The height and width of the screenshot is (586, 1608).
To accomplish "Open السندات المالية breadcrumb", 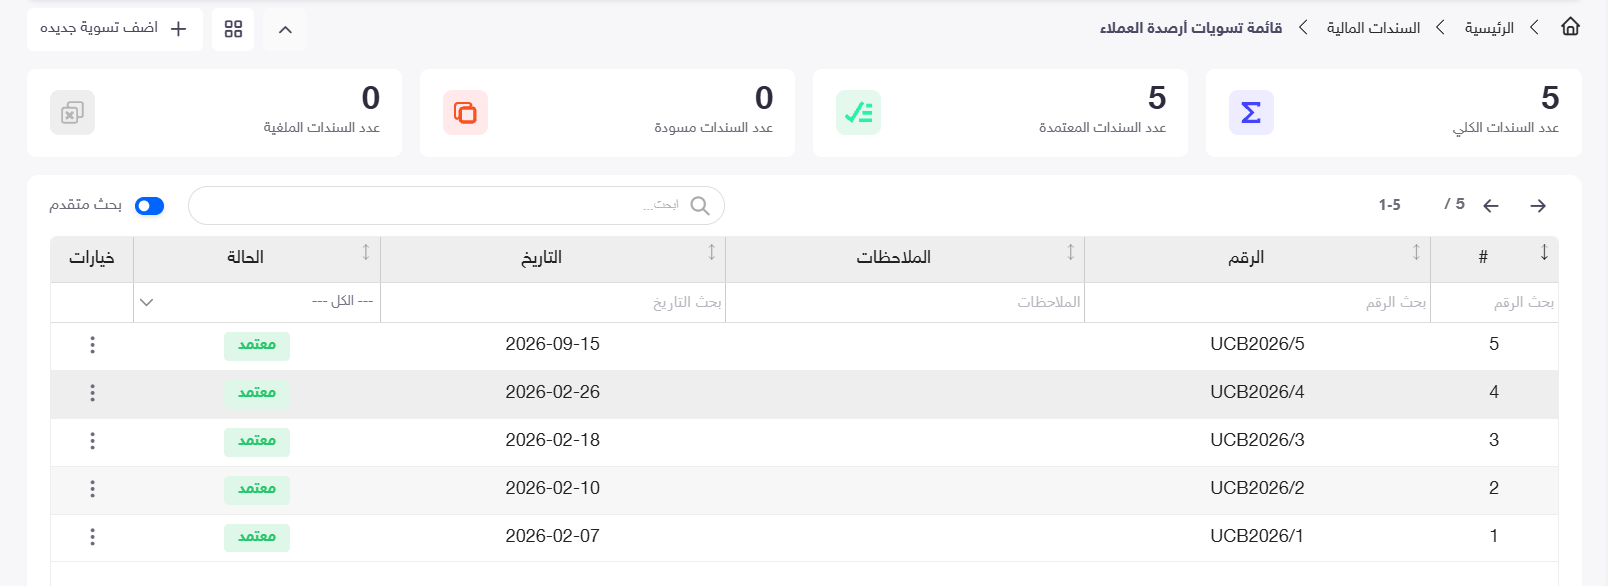I will 1373,28.
